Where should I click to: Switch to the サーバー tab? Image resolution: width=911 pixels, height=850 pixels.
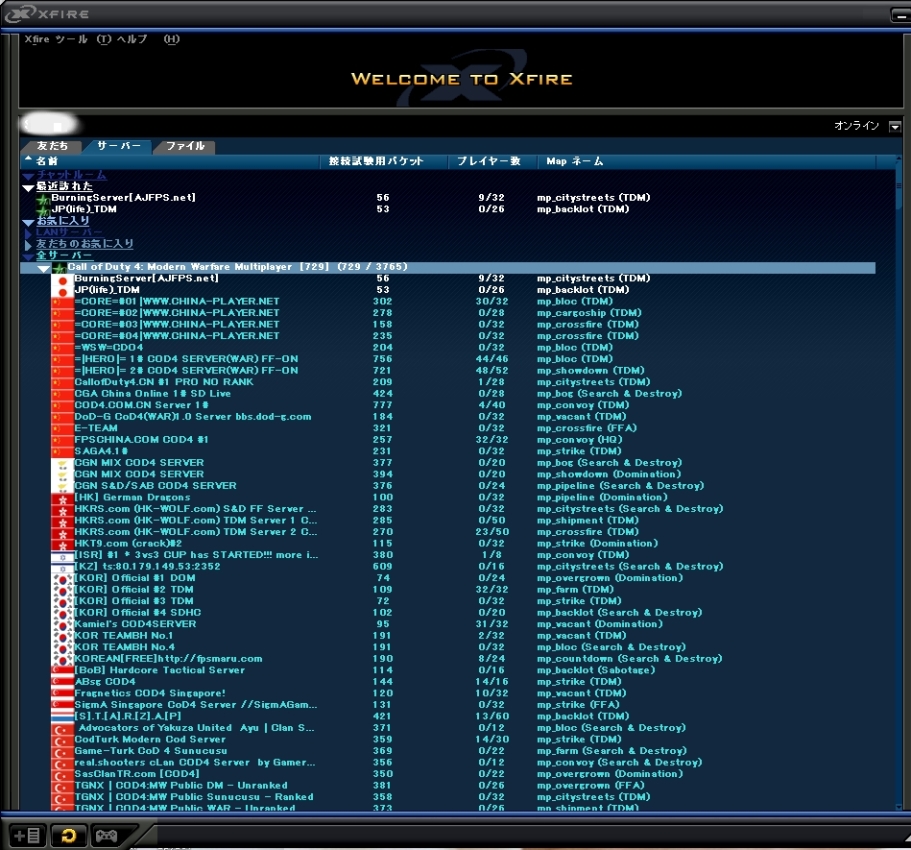(x=119, y=146)
